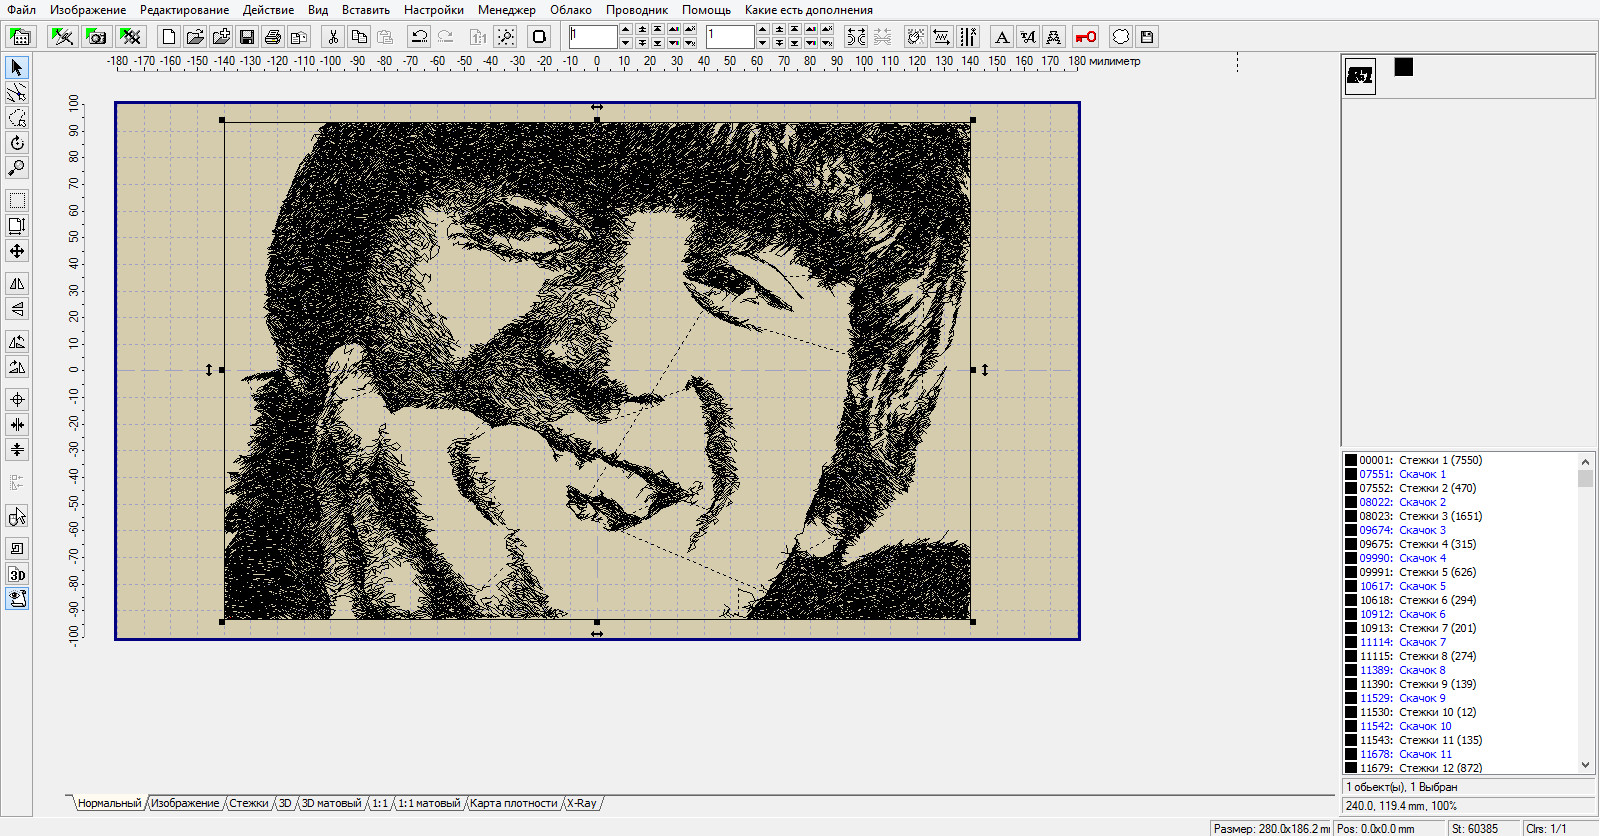Click the monogram text icon with small TA

pos(1027,37)
